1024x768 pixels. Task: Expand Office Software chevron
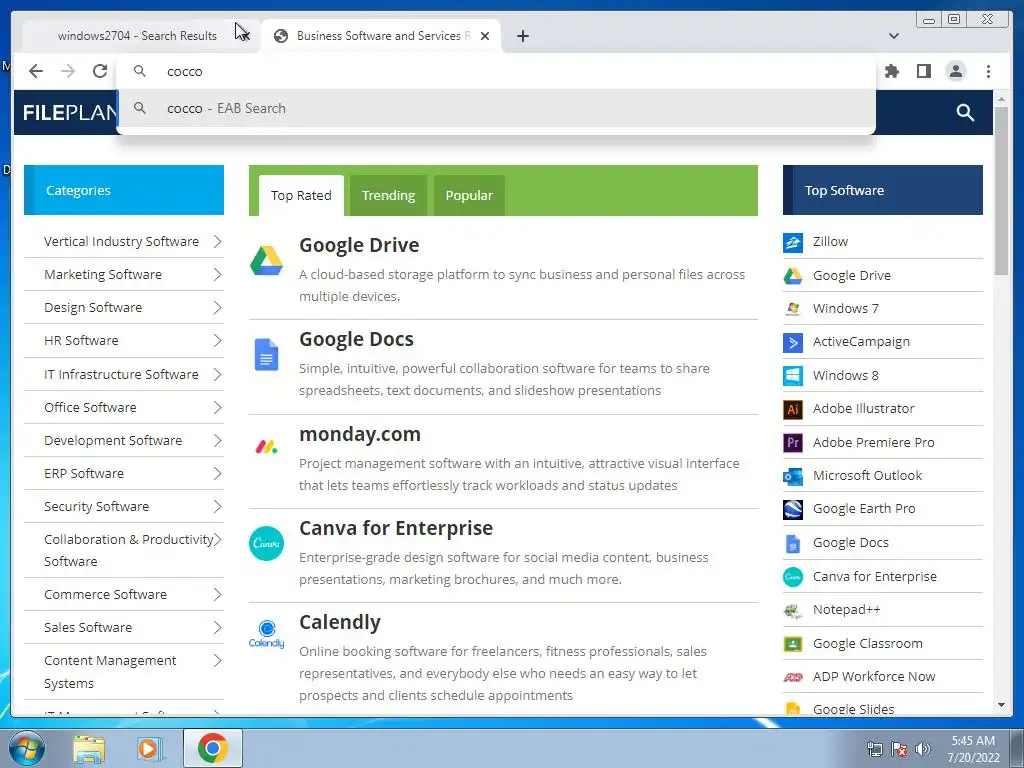(217, 408)
